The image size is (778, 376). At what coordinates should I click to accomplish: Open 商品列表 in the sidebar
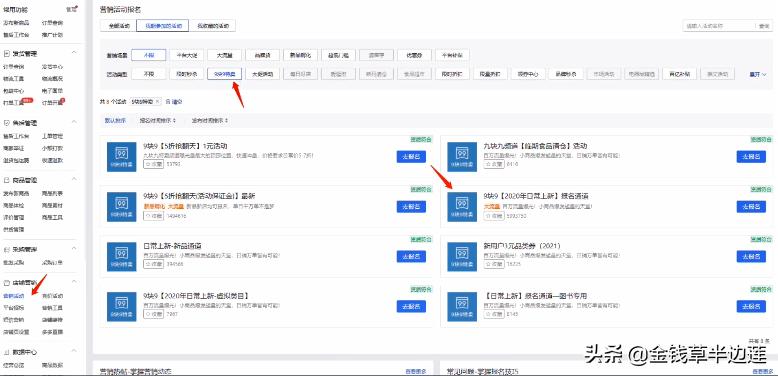click(x=53, y=193)
